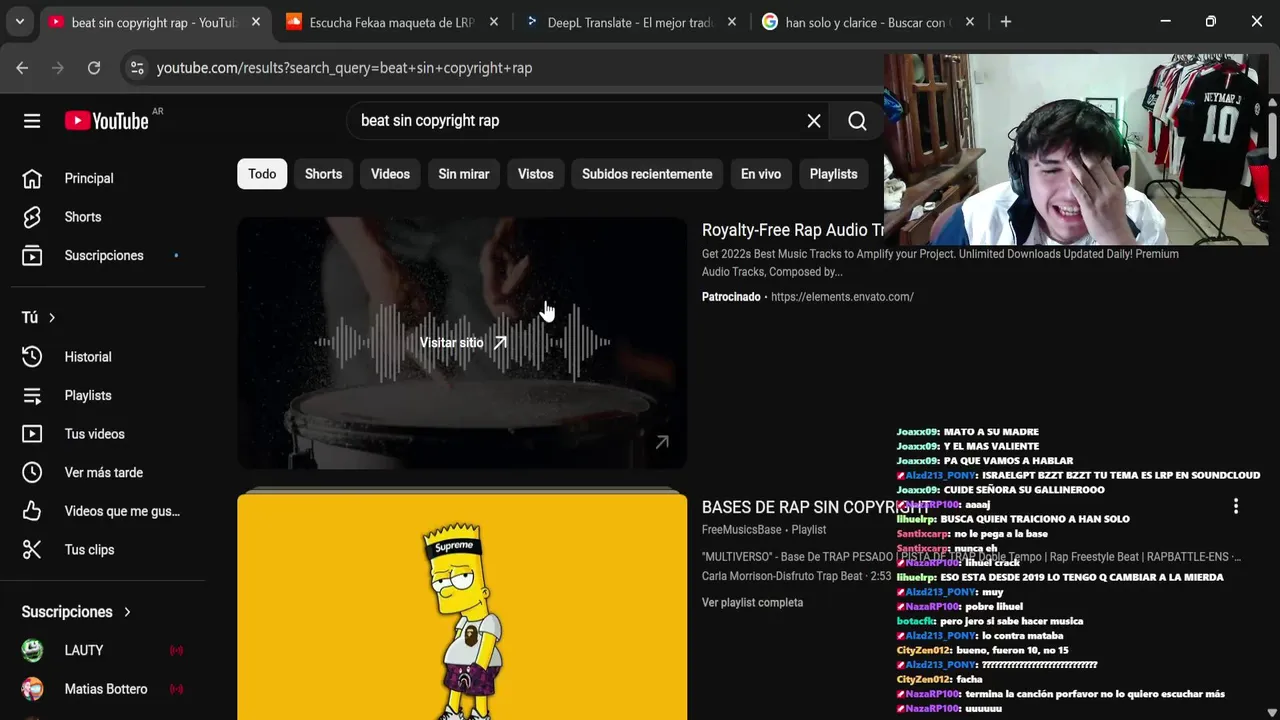Select the Todo filter chip
The image size is (1280, 720).
[262, 174]
